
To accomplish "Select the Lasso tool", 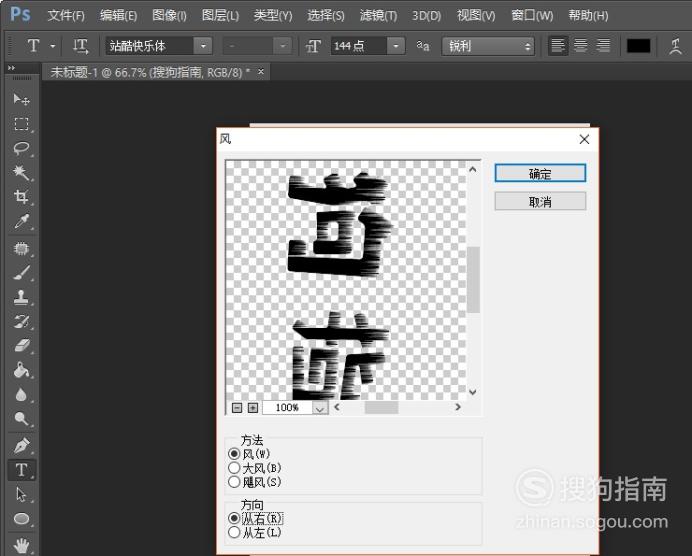I will [x=21, y=148].
